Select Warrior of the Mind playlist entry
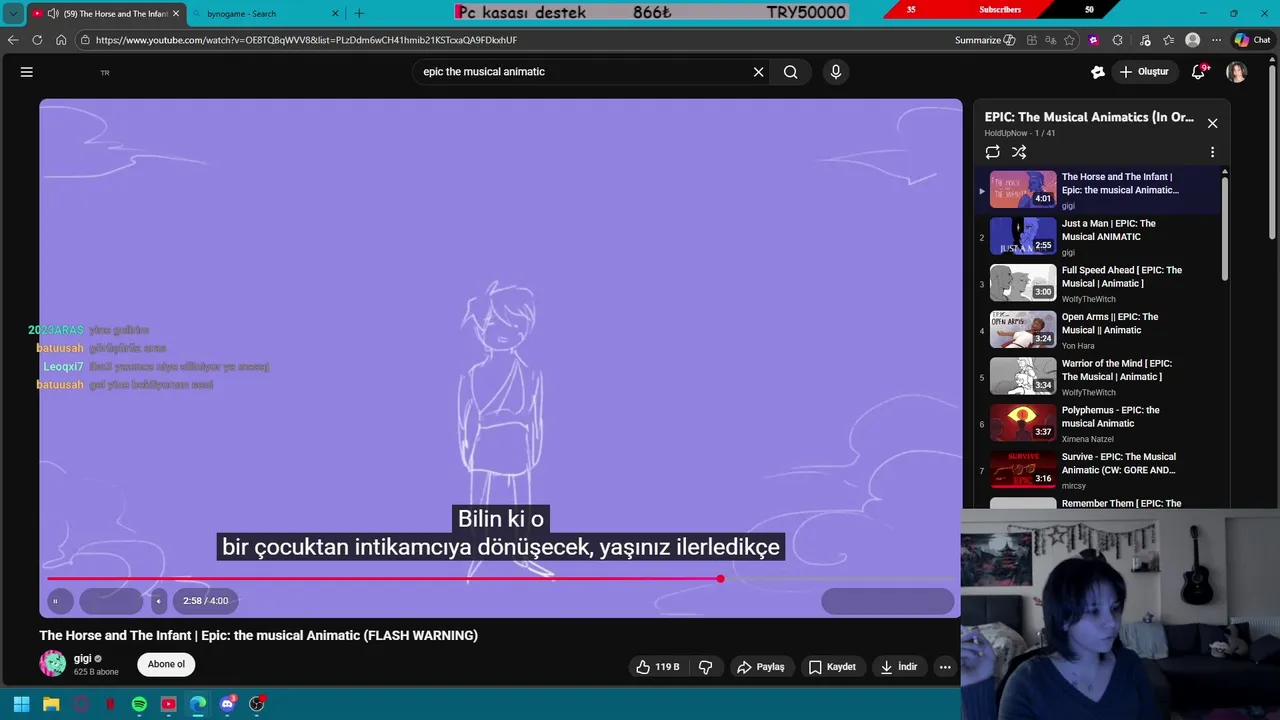The width and height of the screenshot is (1280, 720). pyautogui.click(x=1098, y=377)
